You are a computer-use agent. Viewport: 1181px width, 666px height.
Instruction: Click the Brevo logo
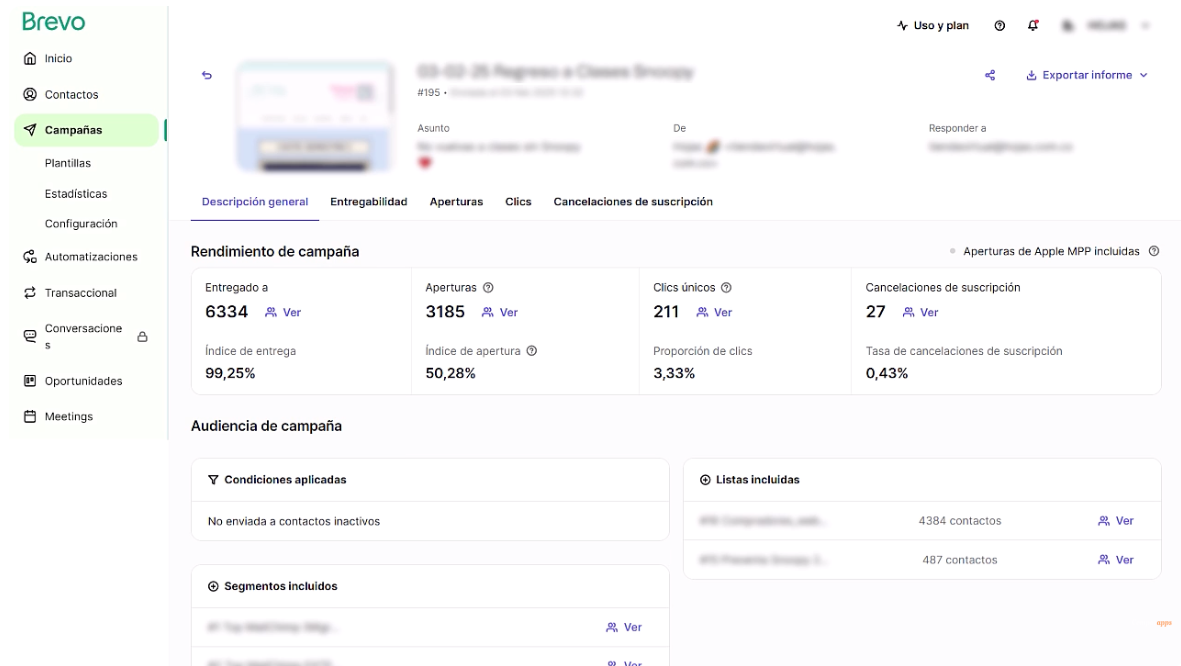coord(53,22)
